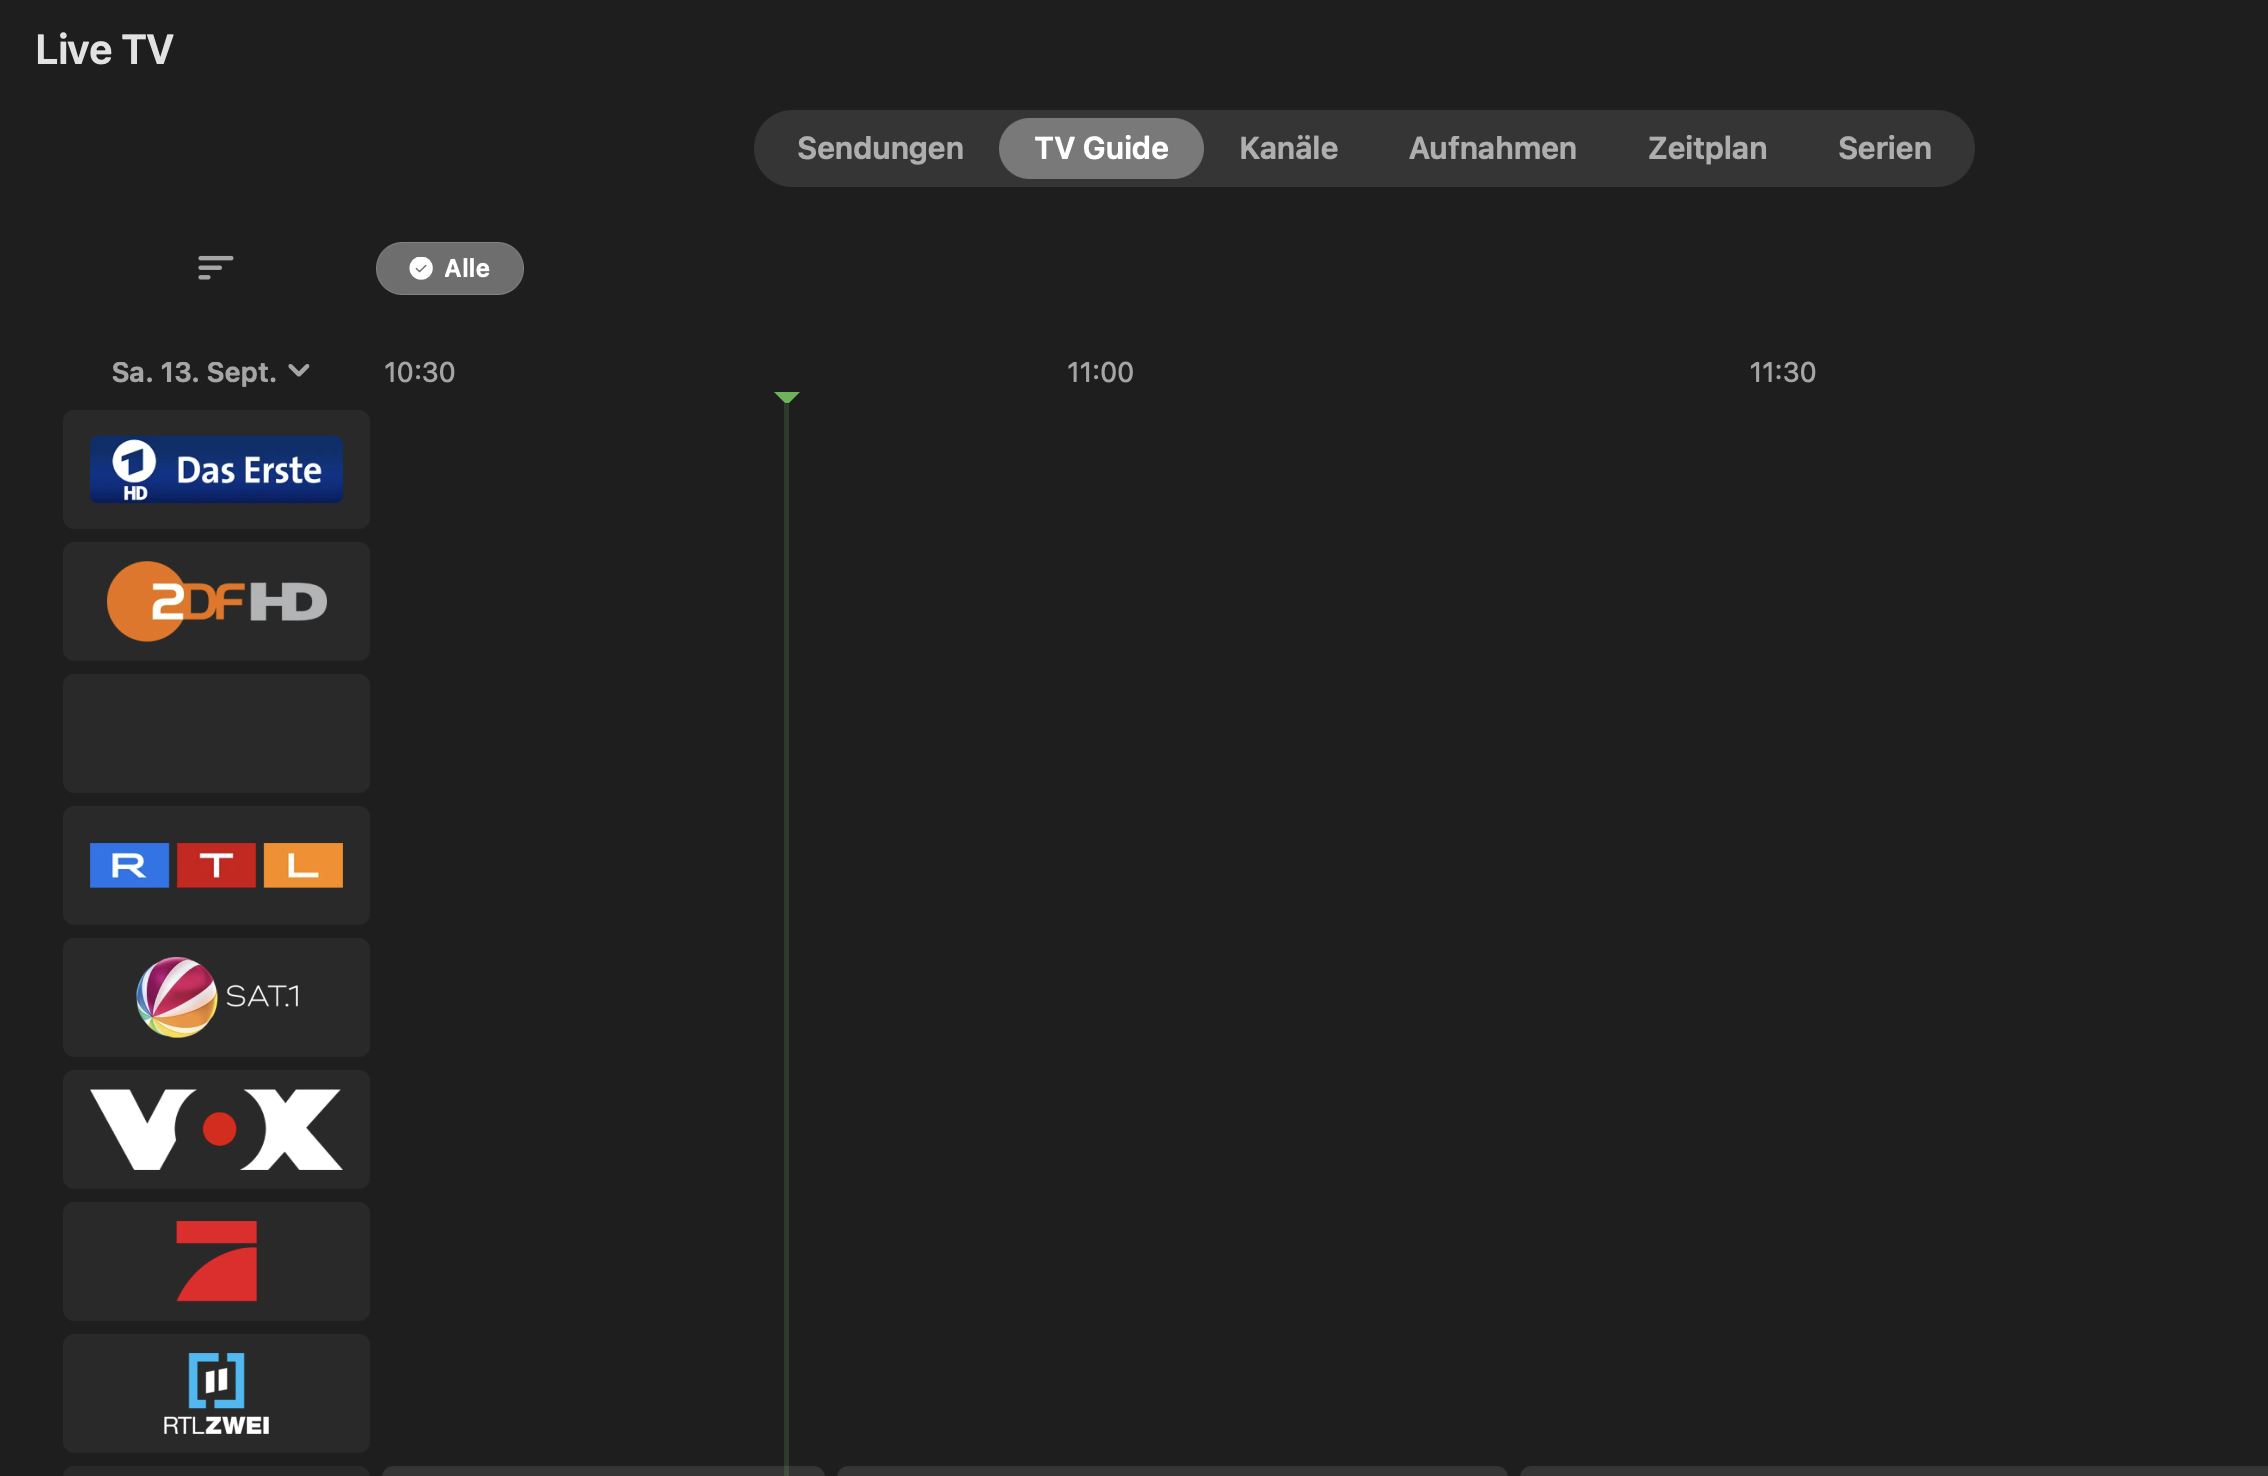Open the sort and filter icon

215,267
